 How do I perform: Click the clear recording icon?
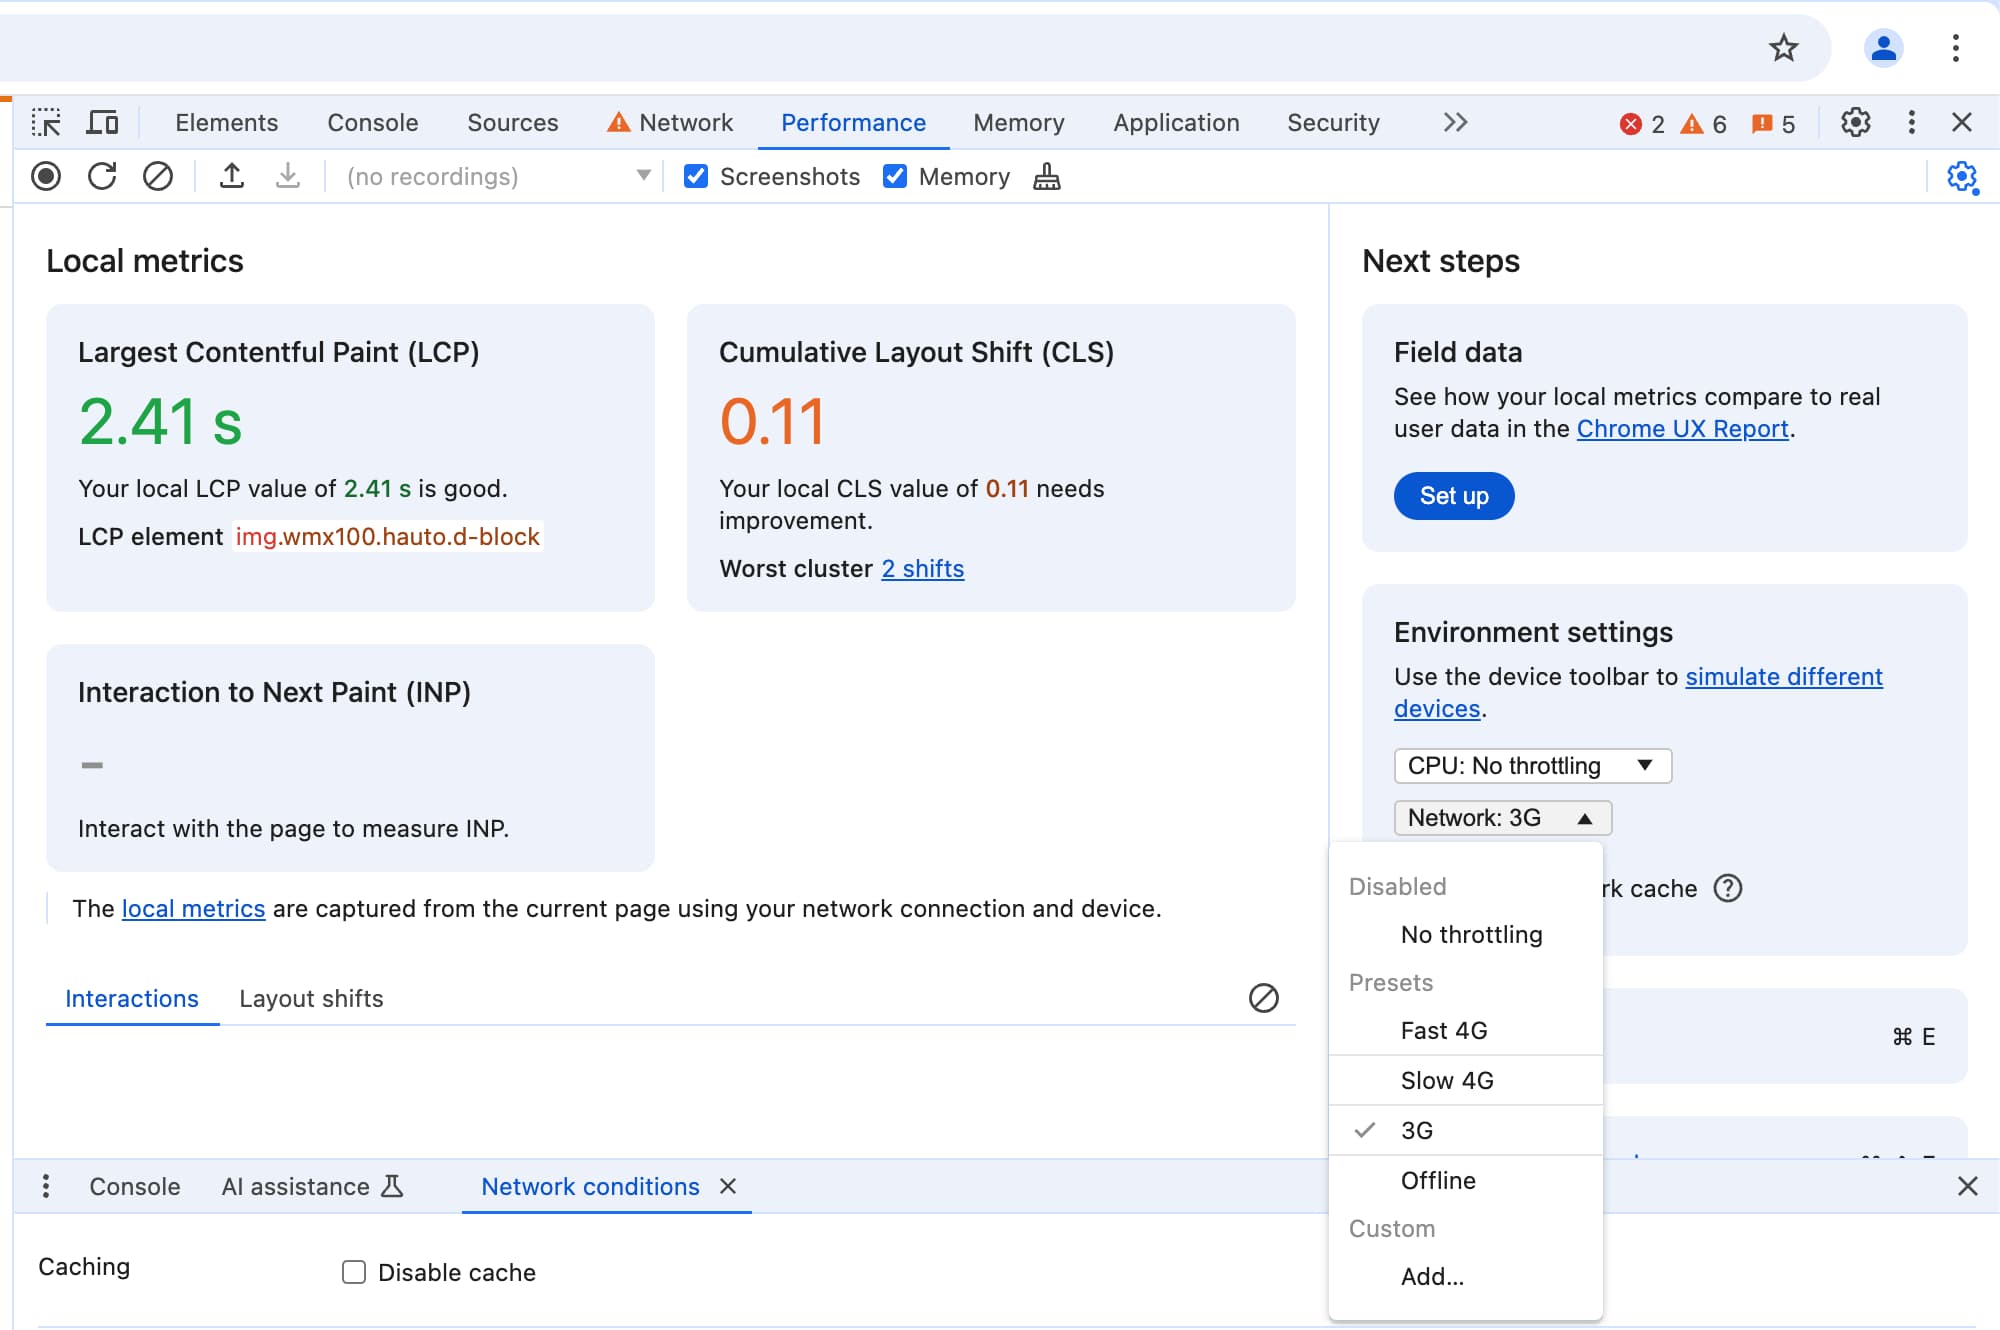158,176
